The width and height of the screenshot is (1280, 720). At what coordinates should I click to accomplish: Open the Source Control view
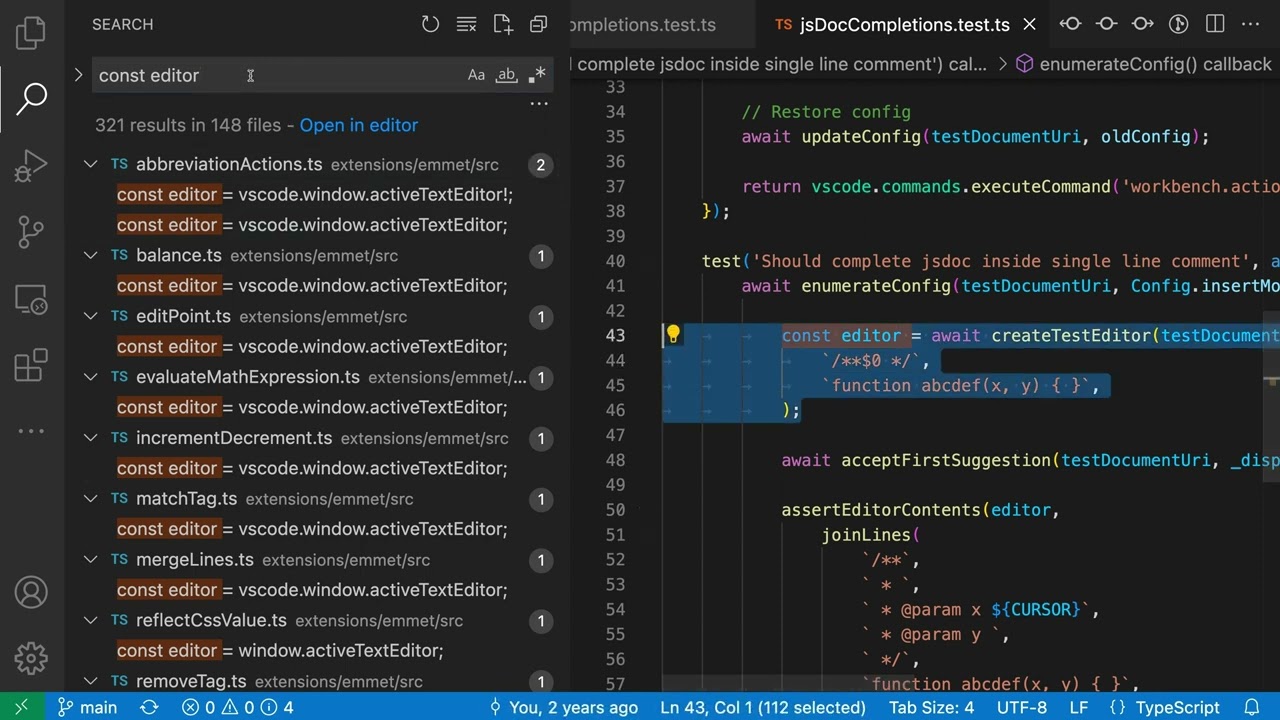(x=31, y=232)
